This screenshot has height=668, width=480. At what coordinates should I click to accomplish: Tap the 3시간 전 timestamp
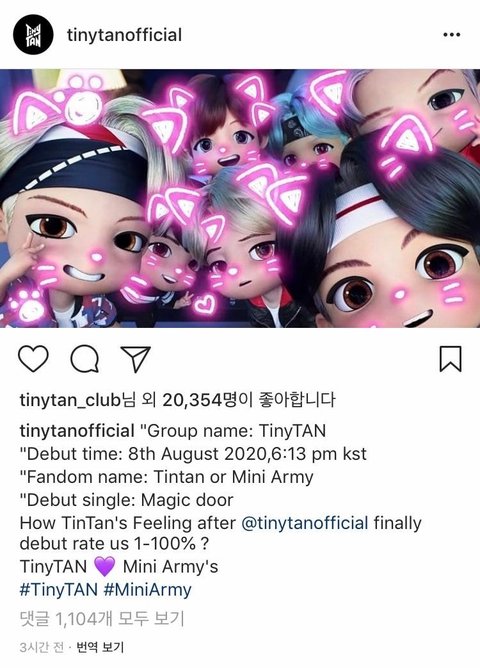(x=41, y=648)
